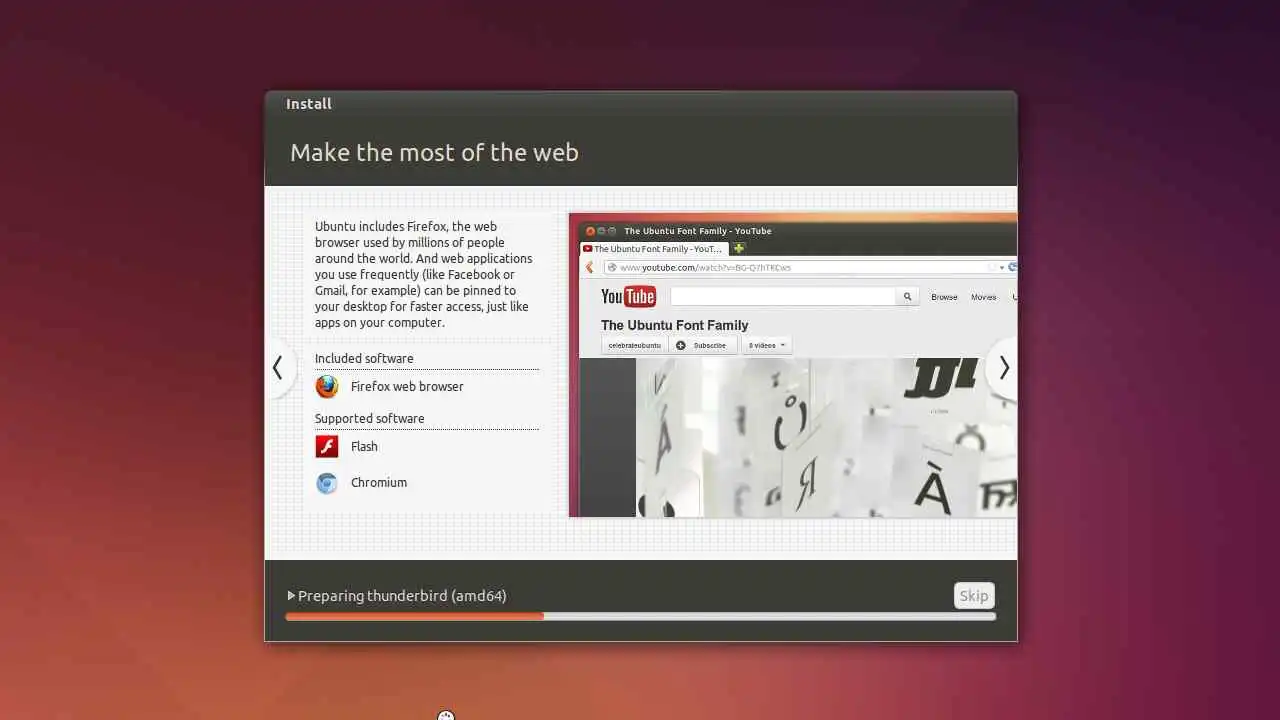Click the browser back arrow in slideshow
This screenshot has width=1280, height=720.
[x=589, y=267]
